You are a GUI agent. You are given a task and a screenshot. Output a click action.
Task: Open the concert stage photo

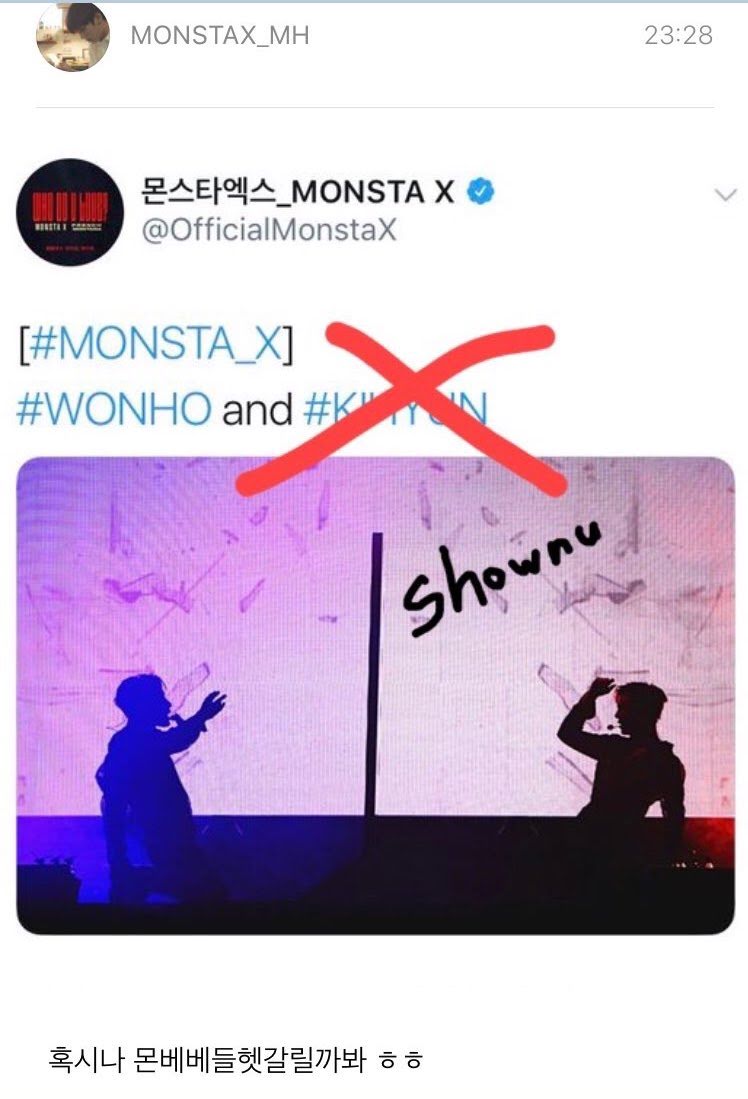[x=375, y=695]
